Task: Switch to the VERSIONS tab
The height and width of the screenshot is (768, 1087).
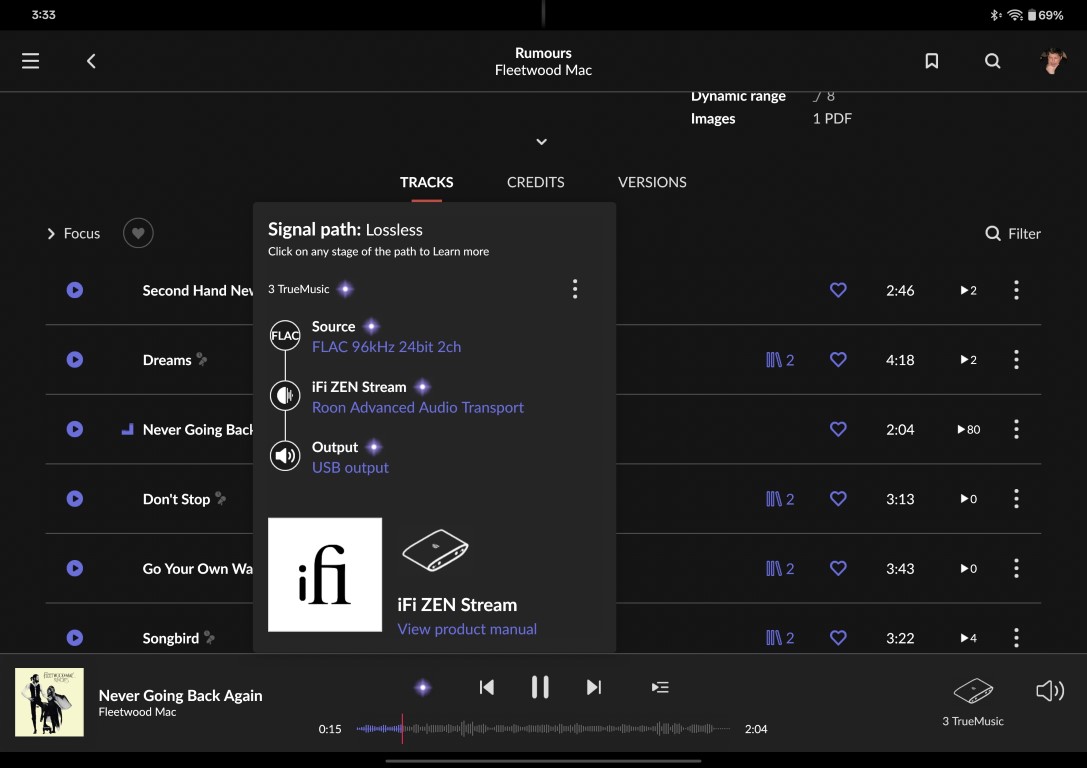Action: point(652,182)
